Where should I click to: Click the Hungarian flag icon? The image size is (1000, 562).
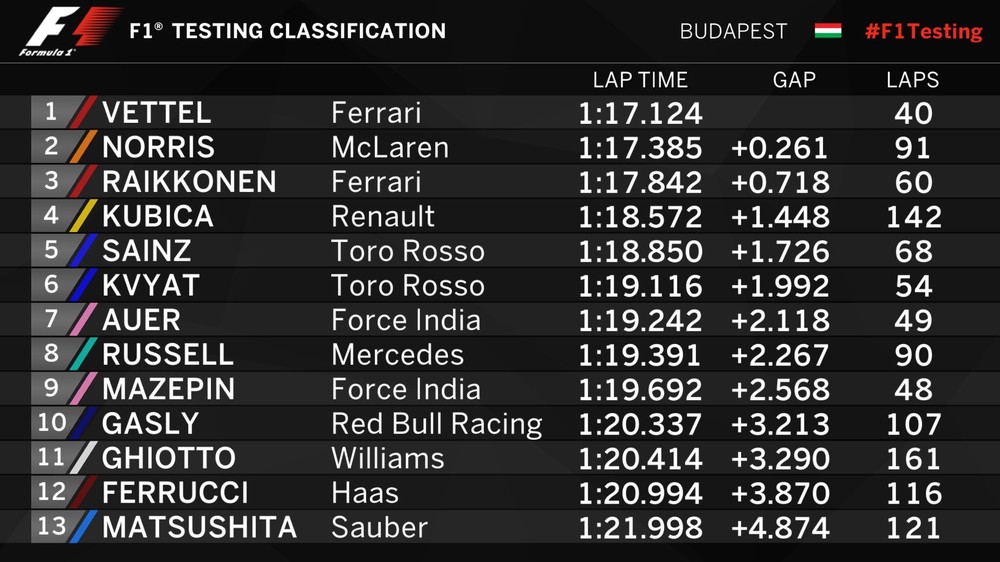pos(827,31)
